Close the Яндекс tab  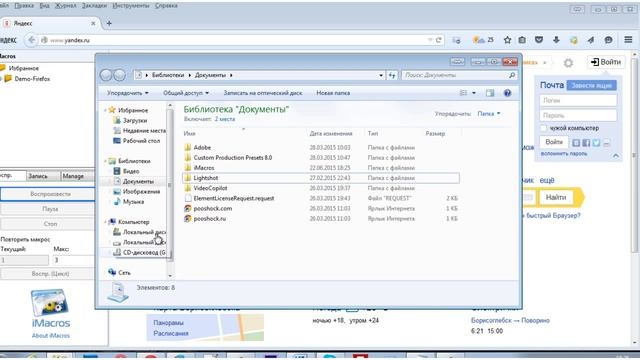[x=93, y=23]
